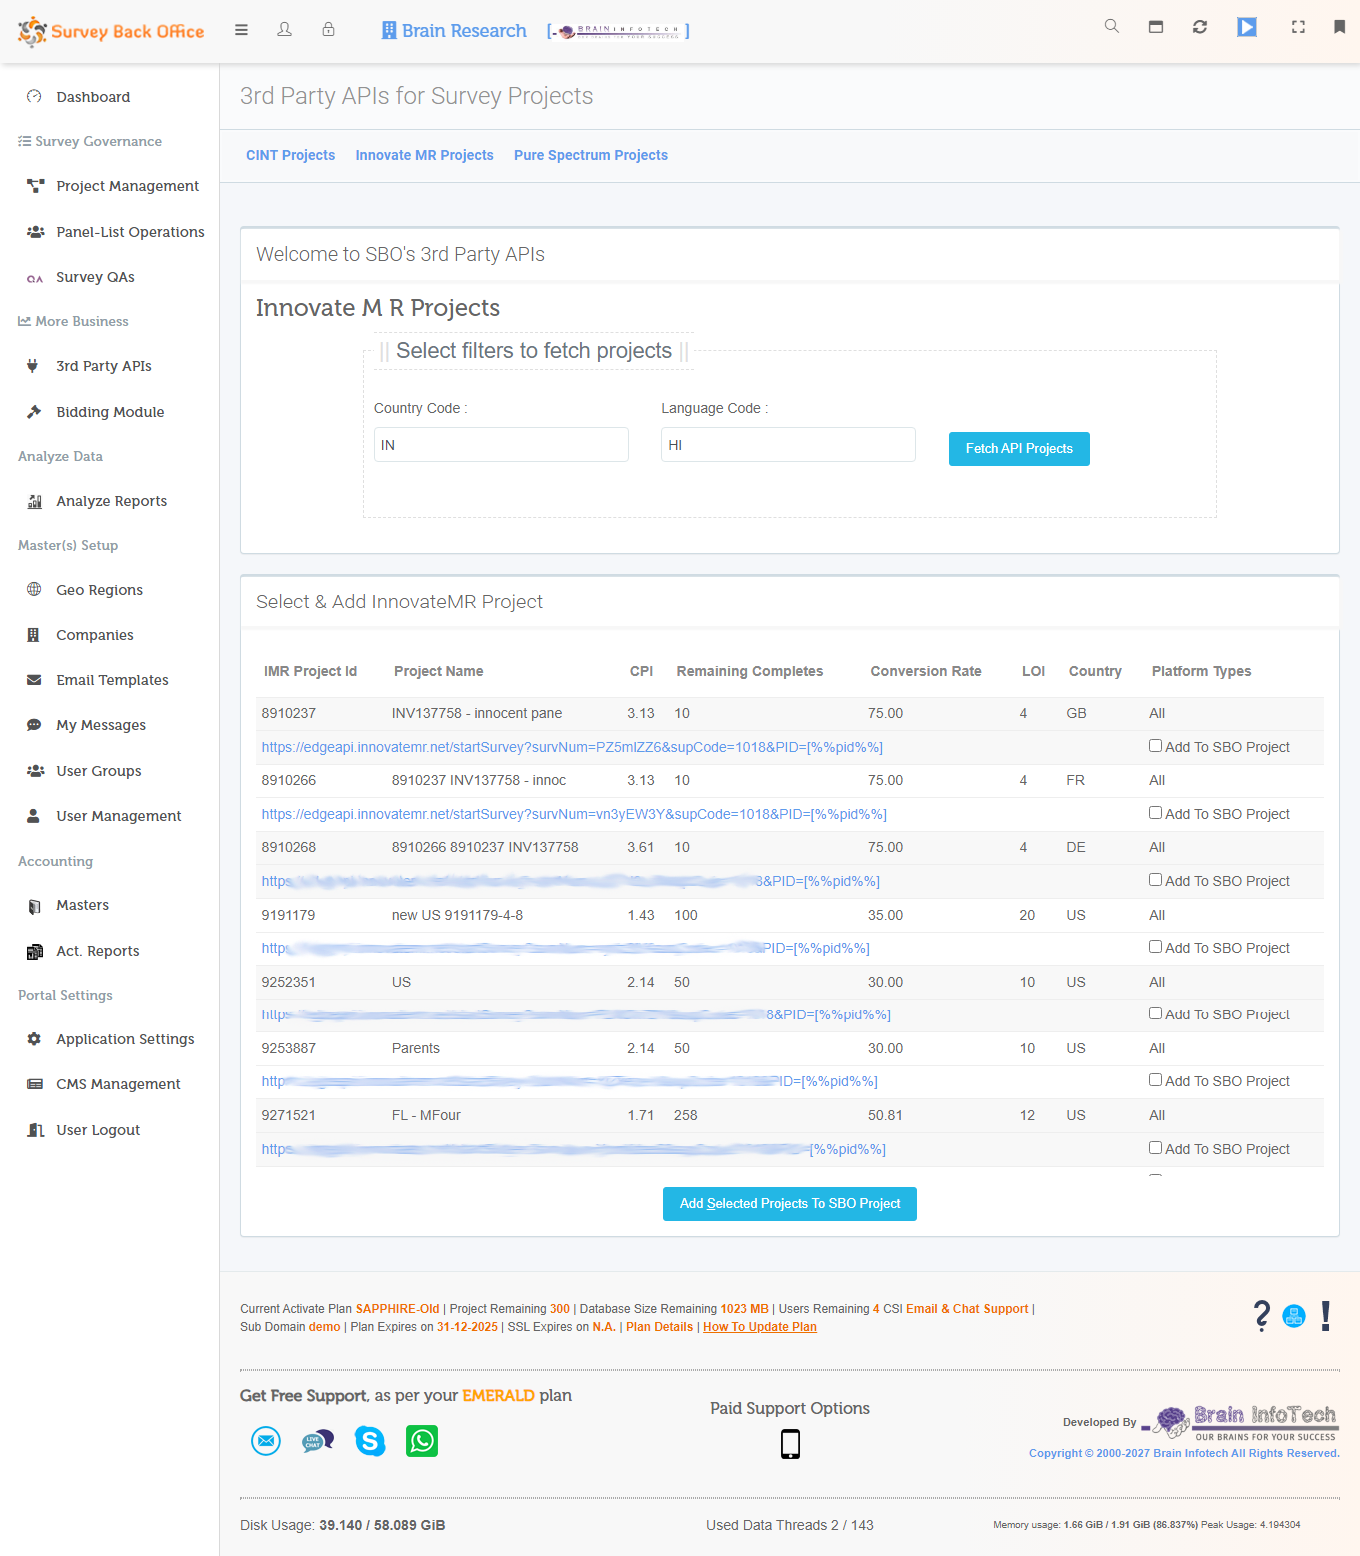Switch to the CINT Projects tab
The image size is (1360, 1556).
click(x=290, y=155)
